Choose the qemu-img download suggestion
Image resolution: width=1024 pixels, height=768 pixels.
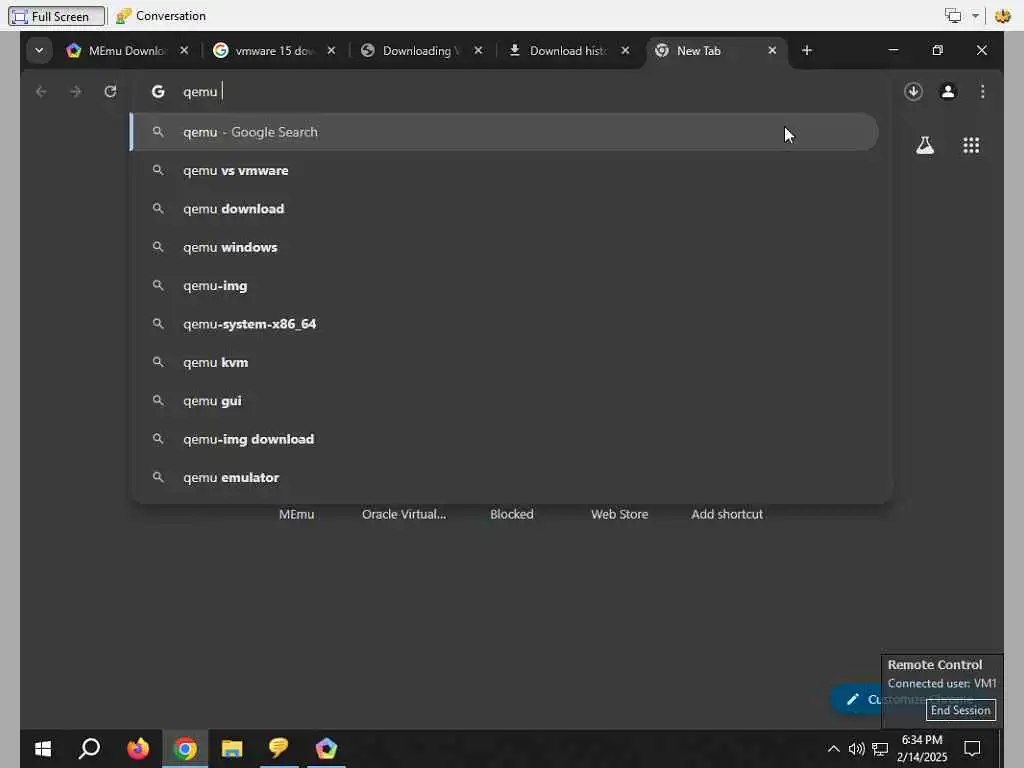(504, 440)
